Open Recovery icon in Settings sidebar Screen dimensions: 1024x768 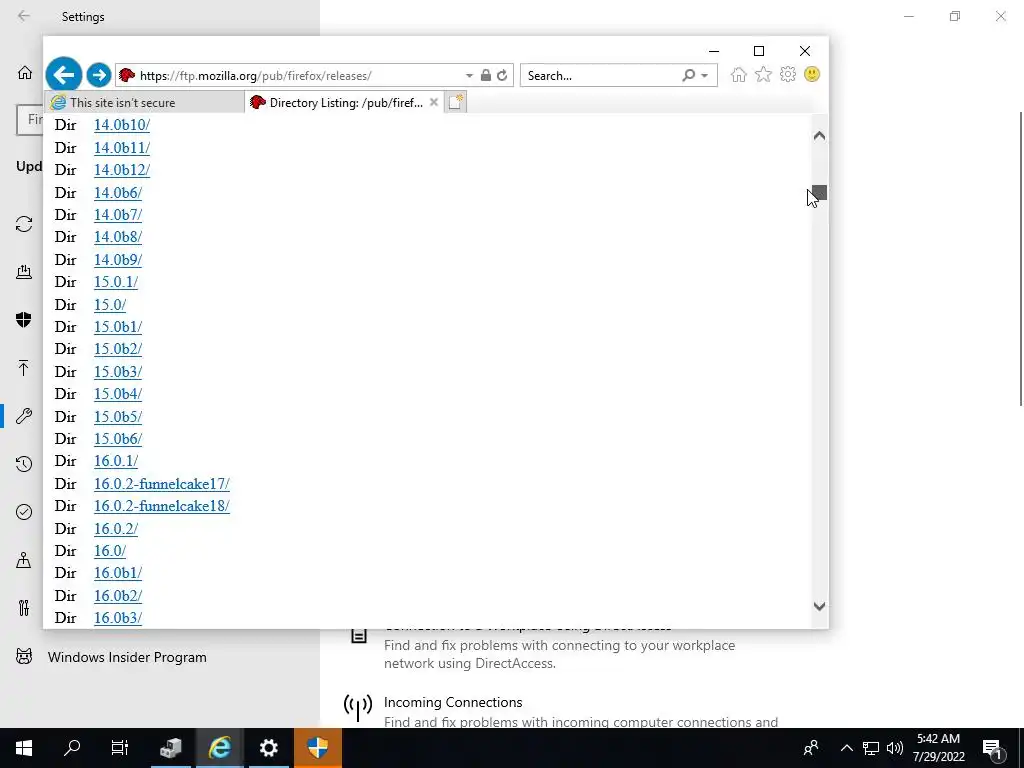tap(24, 464)
